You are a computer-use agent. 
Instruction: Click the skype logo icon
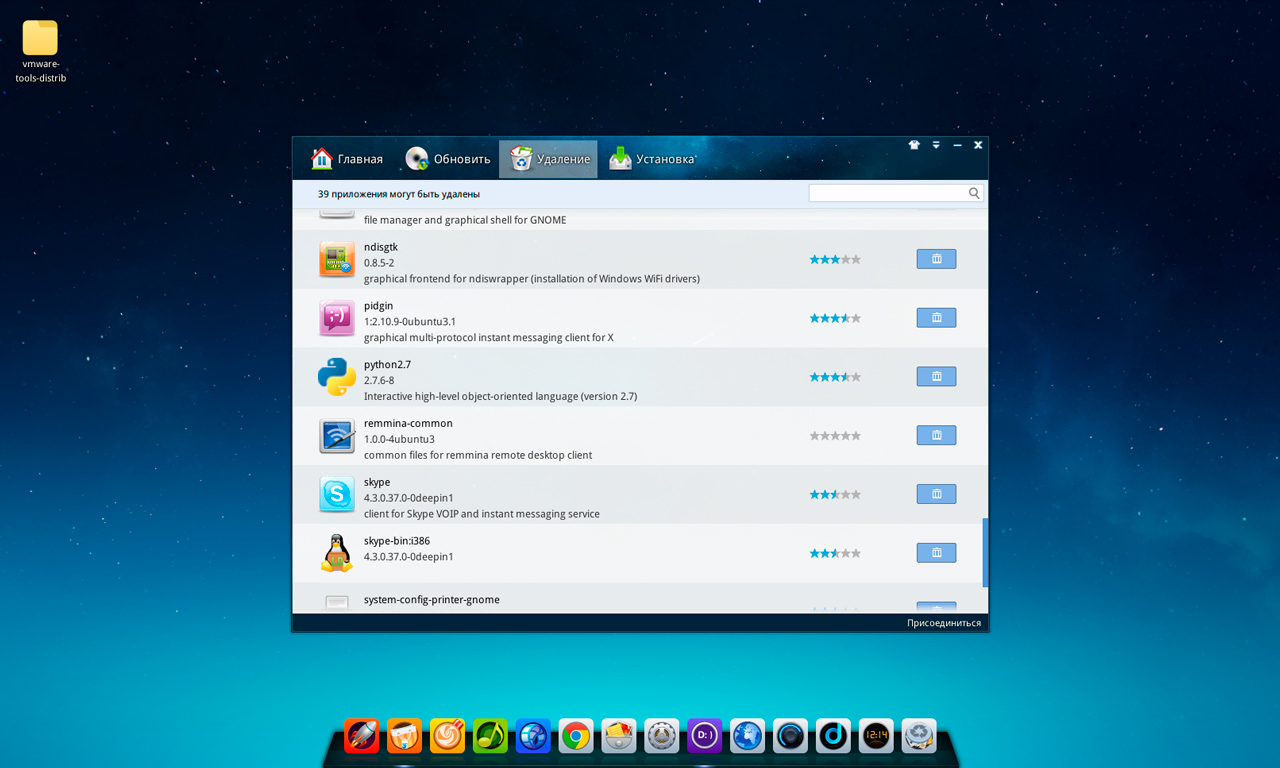click(x=337, y=494)
